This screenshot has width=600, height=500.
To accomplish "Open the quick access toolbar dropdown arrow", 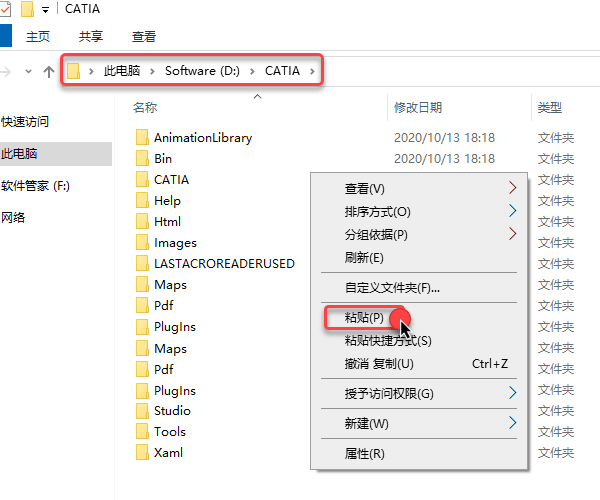I will [x=45, y=10].
